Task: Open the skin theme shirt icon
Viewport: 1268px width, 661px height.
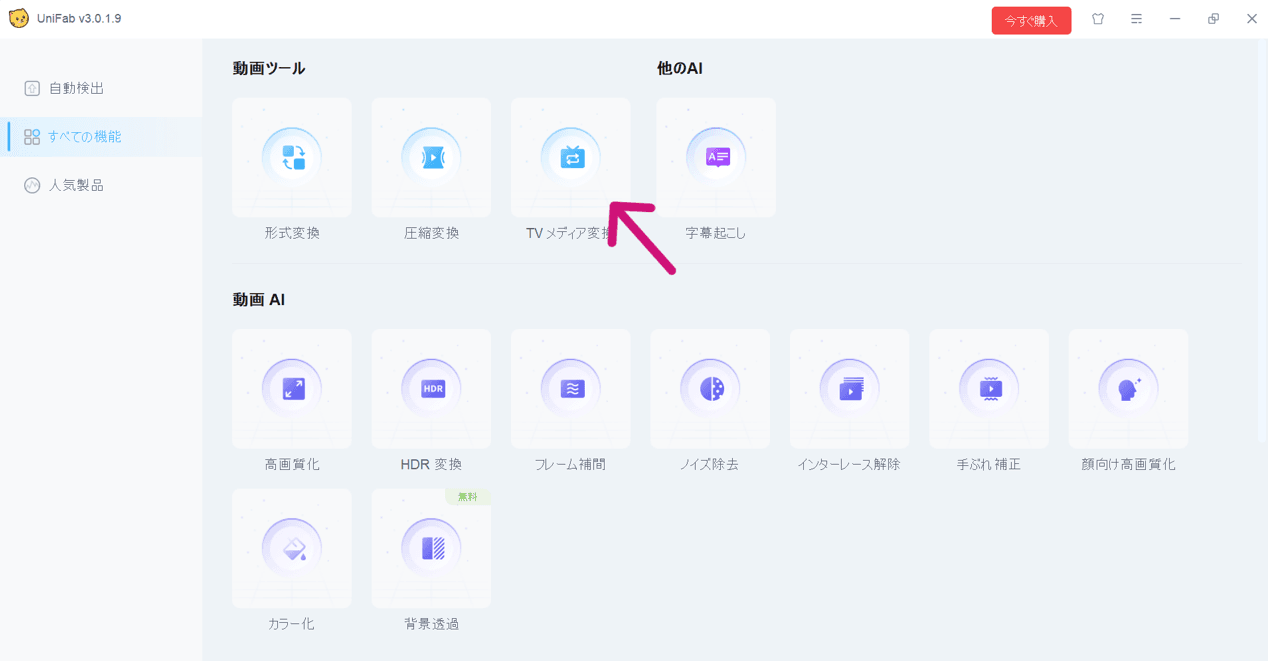Action: point(1098,19)
